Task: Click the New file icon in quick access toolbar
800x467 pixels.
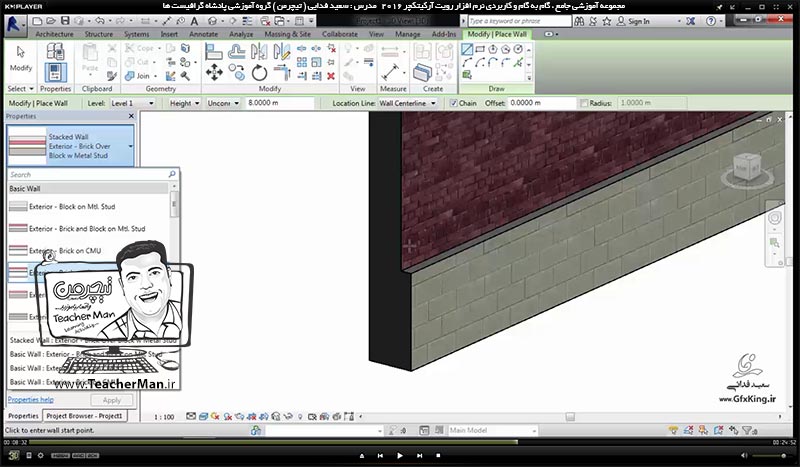Action: coord(37,21)
